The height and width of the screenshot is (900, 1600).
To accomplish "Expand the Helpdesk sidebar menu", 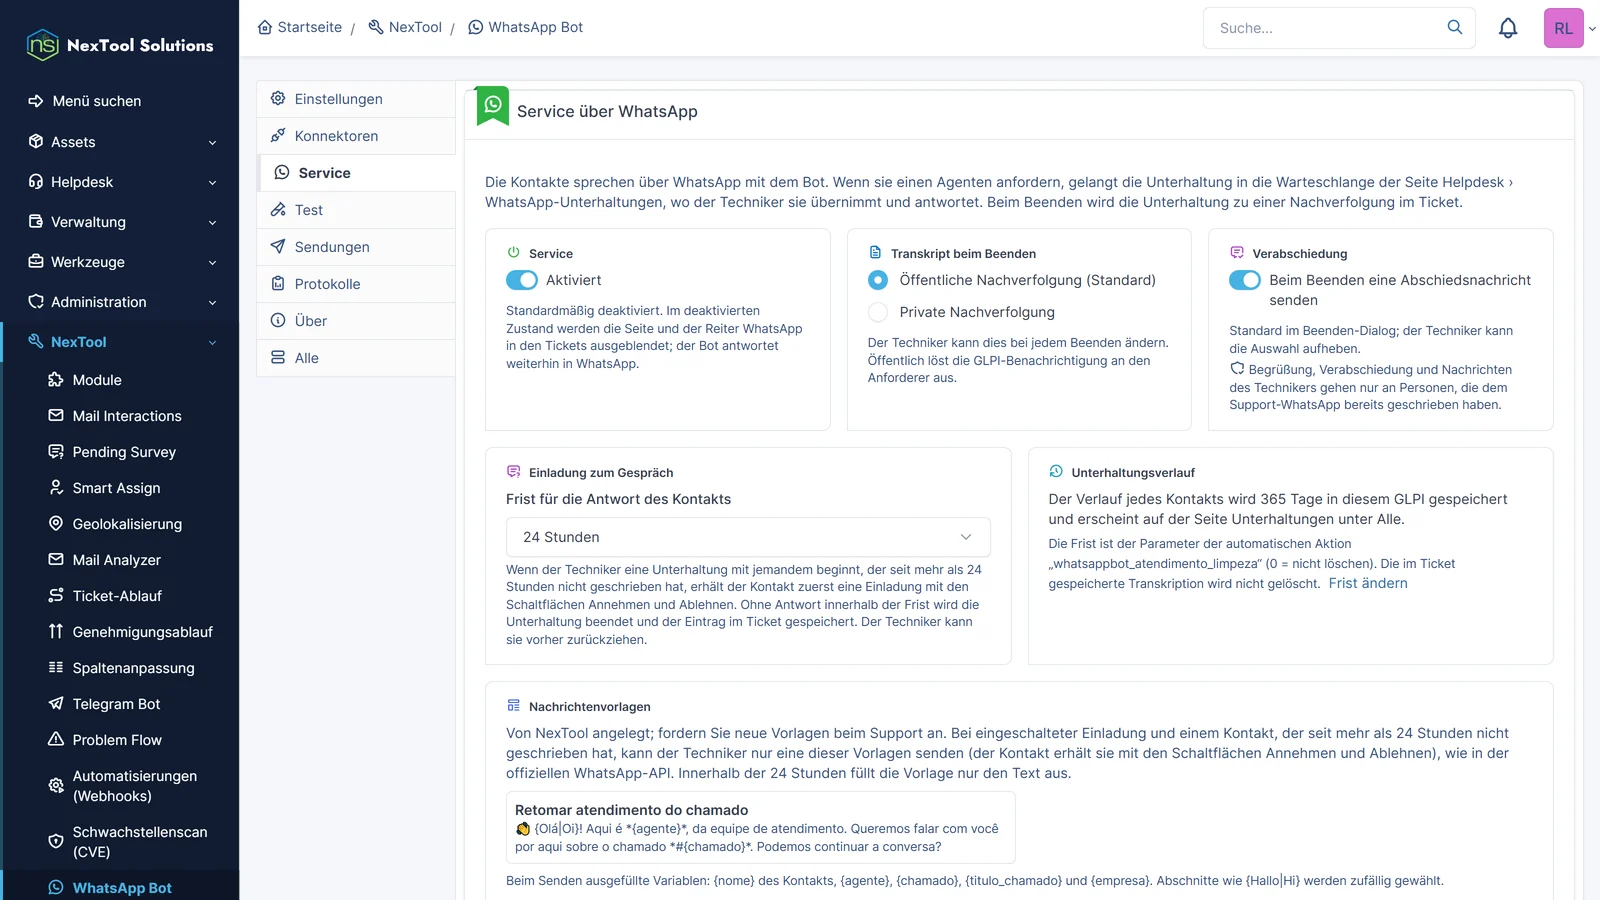I will [121, 182].
